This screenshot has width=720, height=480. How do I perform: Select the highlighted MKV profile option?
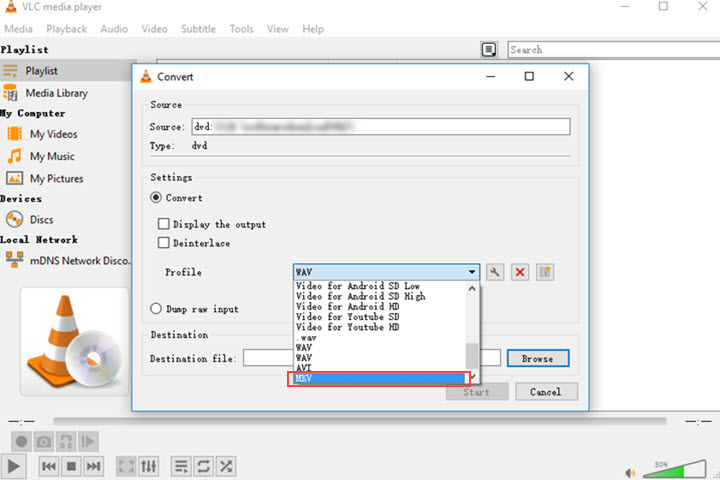point(380,378)
